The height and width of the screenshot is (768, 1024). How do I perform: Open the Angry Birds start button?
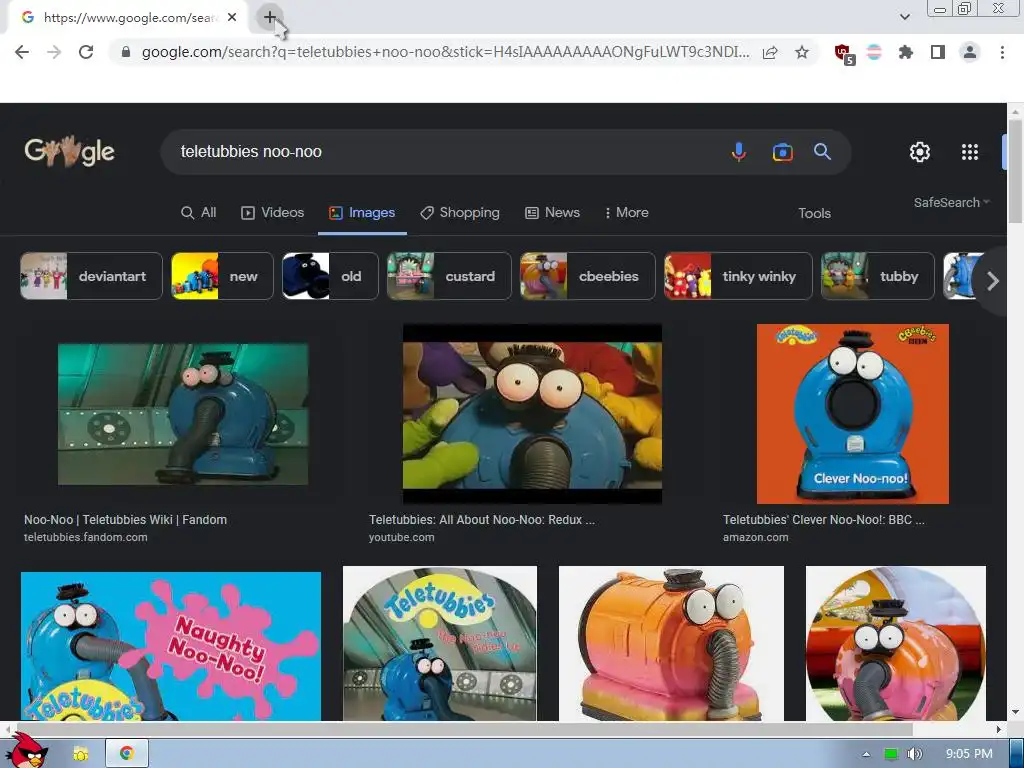click(x=26, y=751)
